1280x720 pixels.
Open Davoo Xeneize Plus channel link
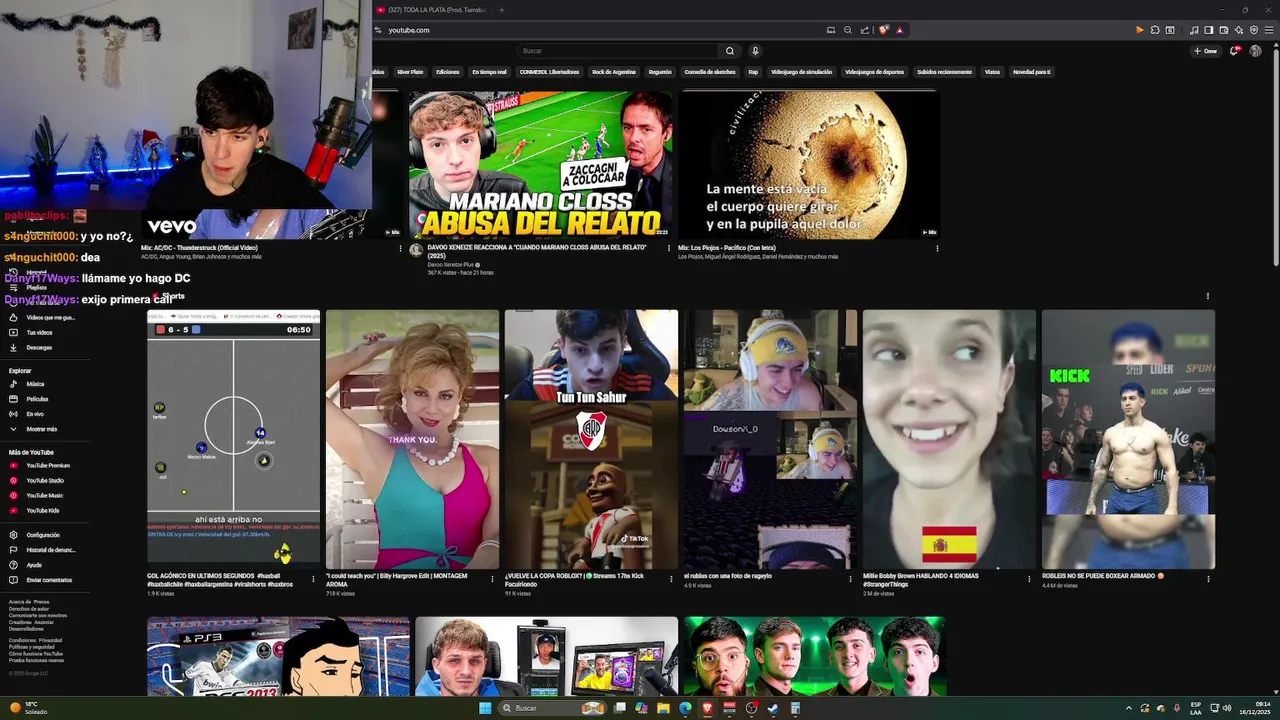[450, 265]
